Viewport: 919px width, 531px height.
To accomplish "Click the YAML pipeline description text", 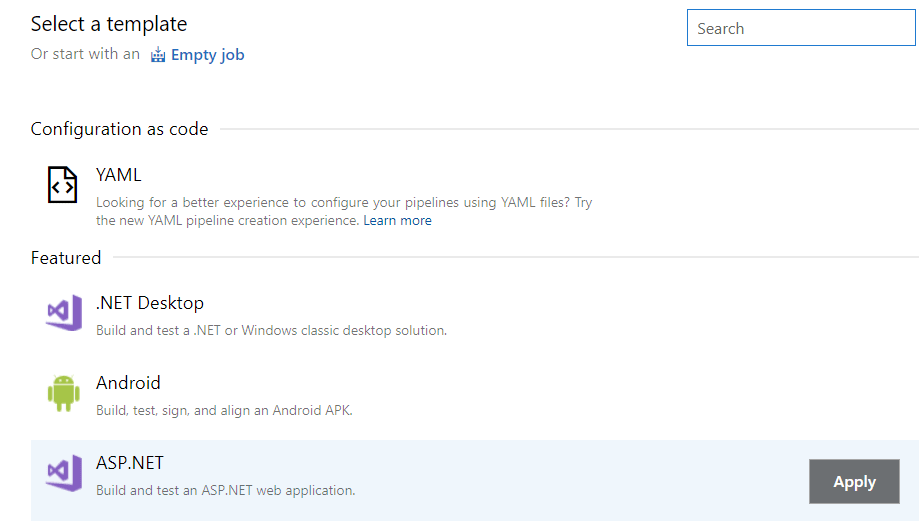I will point(344,211).
